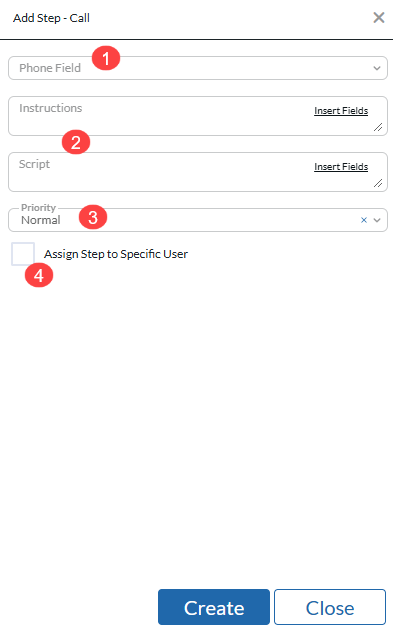This screenshot has height=636, width=393.
Task: Click the Close button at bottom
Action: [330, 607]
